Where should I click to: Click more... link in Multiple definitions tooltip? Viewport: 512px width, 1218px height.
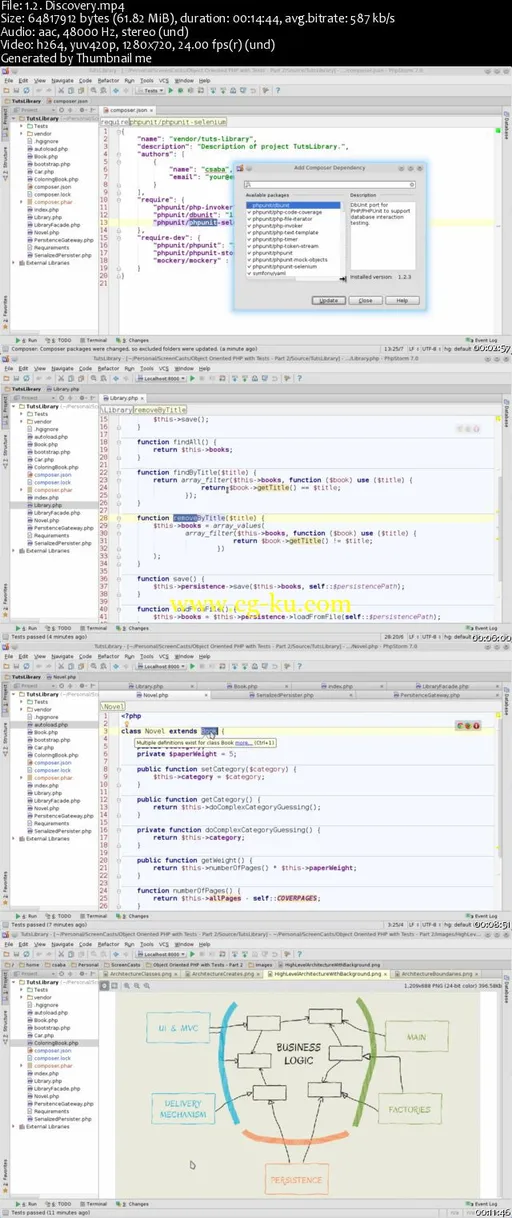243,743
